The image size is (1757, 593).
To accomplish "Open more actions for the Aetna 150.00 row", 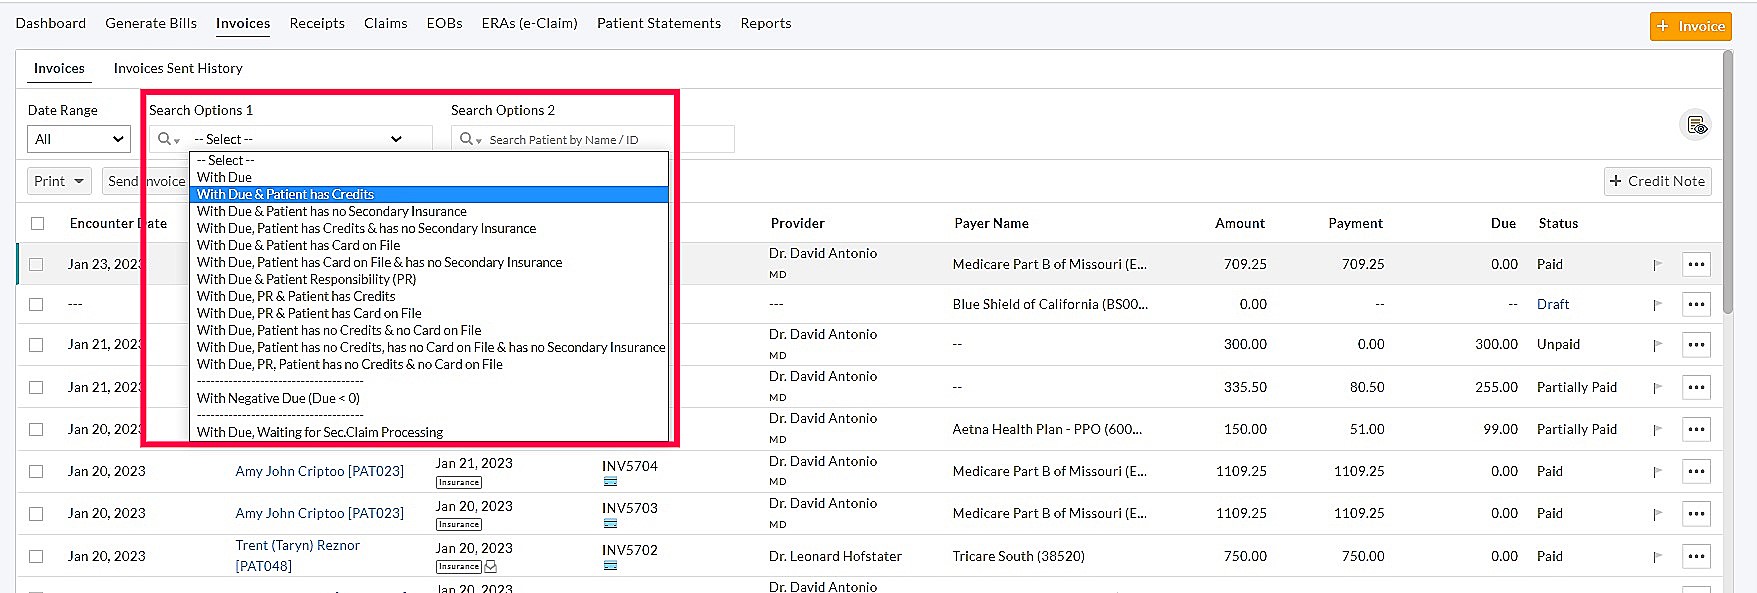I will tap(1696, 429).
